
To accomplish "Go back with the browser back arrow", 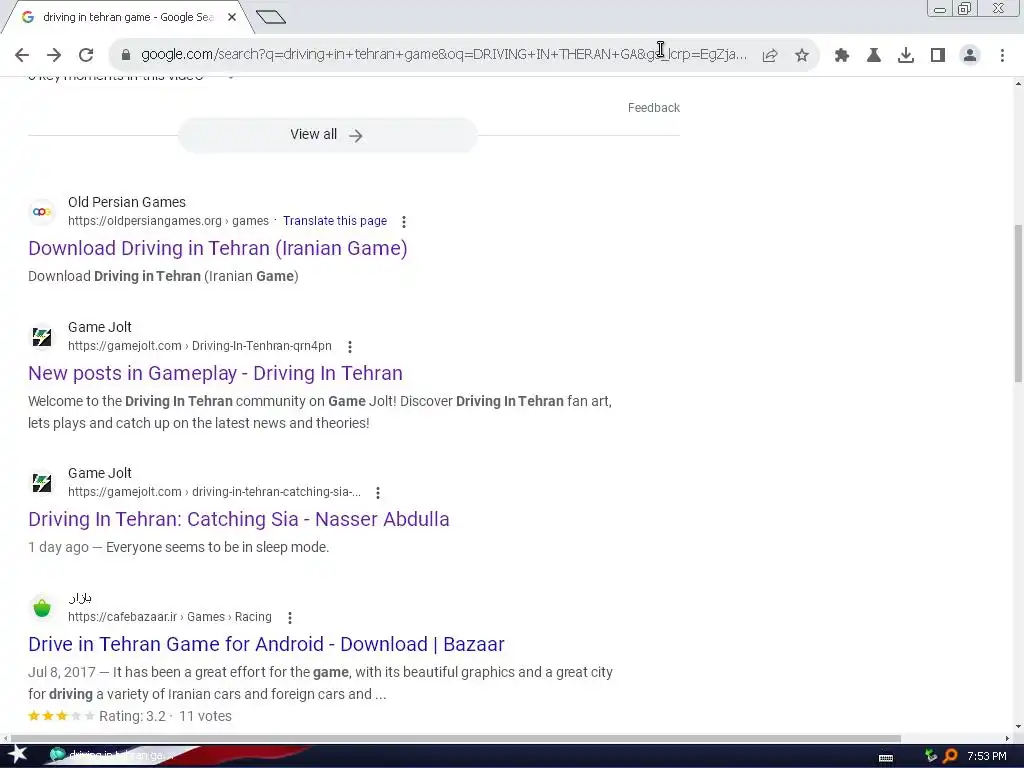I will click(x=22, y=55).
